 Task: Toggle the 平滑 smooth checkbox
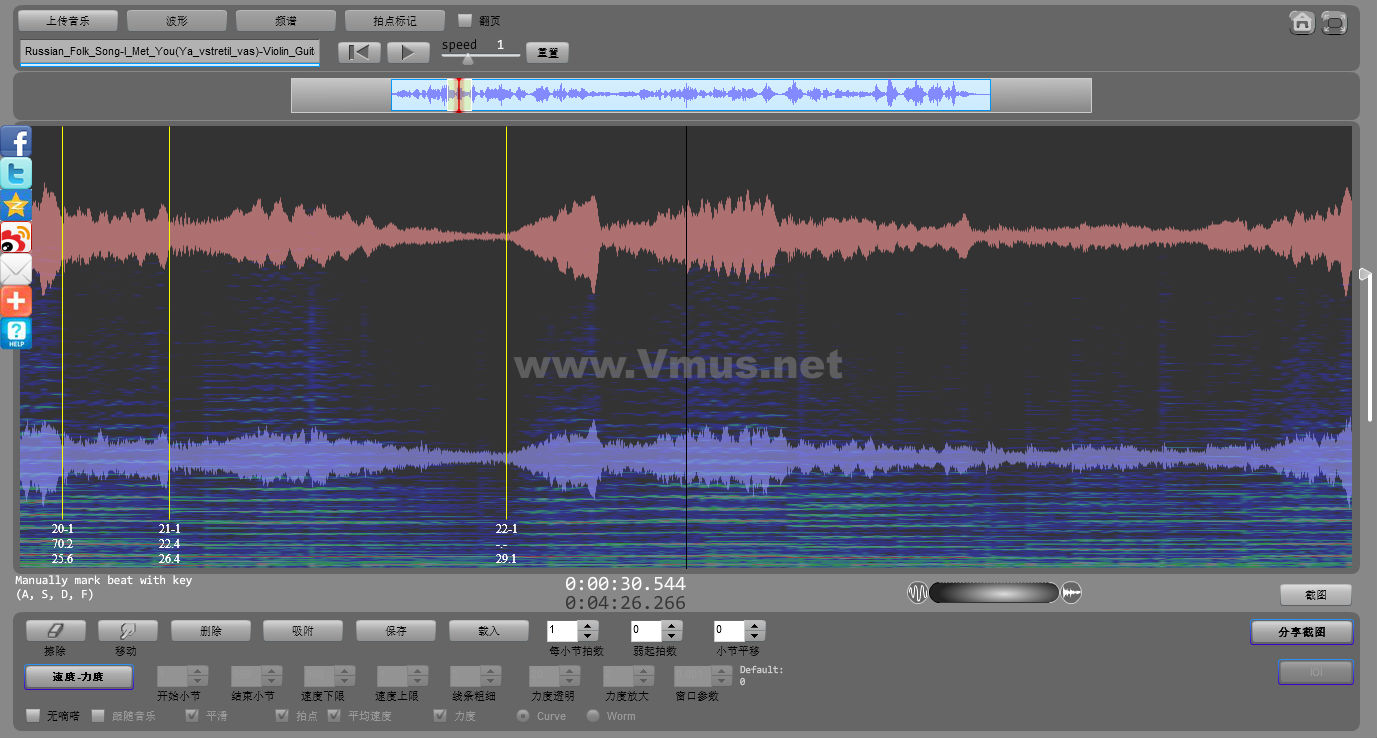click(x=192, y=716)
